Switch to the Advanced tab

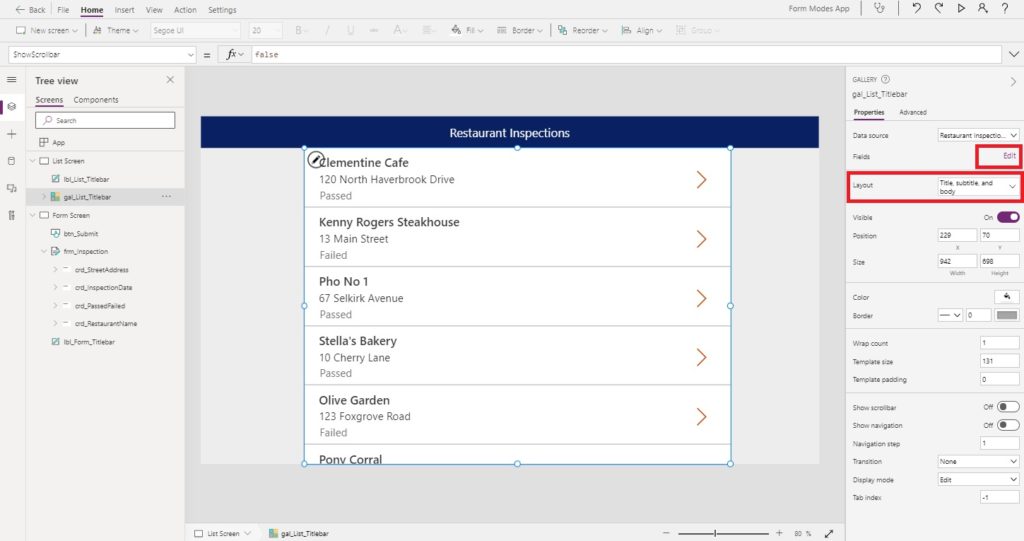912,112
